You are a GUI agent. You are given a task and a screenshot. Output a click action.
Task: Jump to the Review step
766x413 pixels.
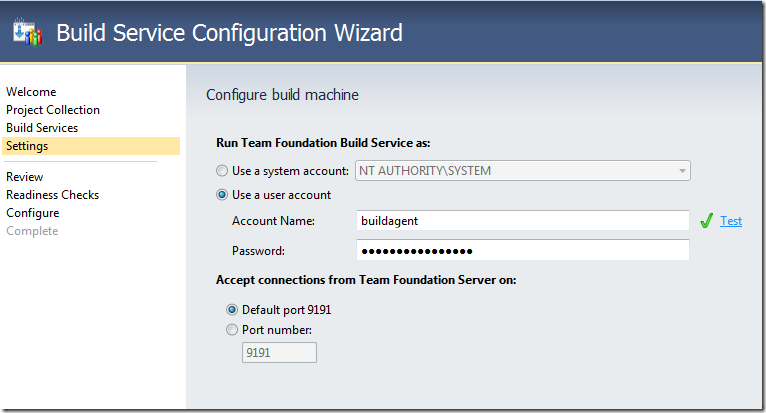click(x=25, y=177)
